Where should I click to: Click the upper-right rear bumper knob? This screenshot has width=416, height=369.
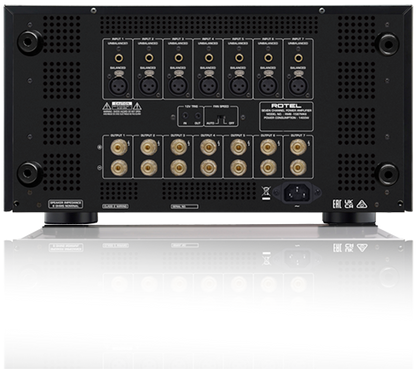tap(388, 44)
